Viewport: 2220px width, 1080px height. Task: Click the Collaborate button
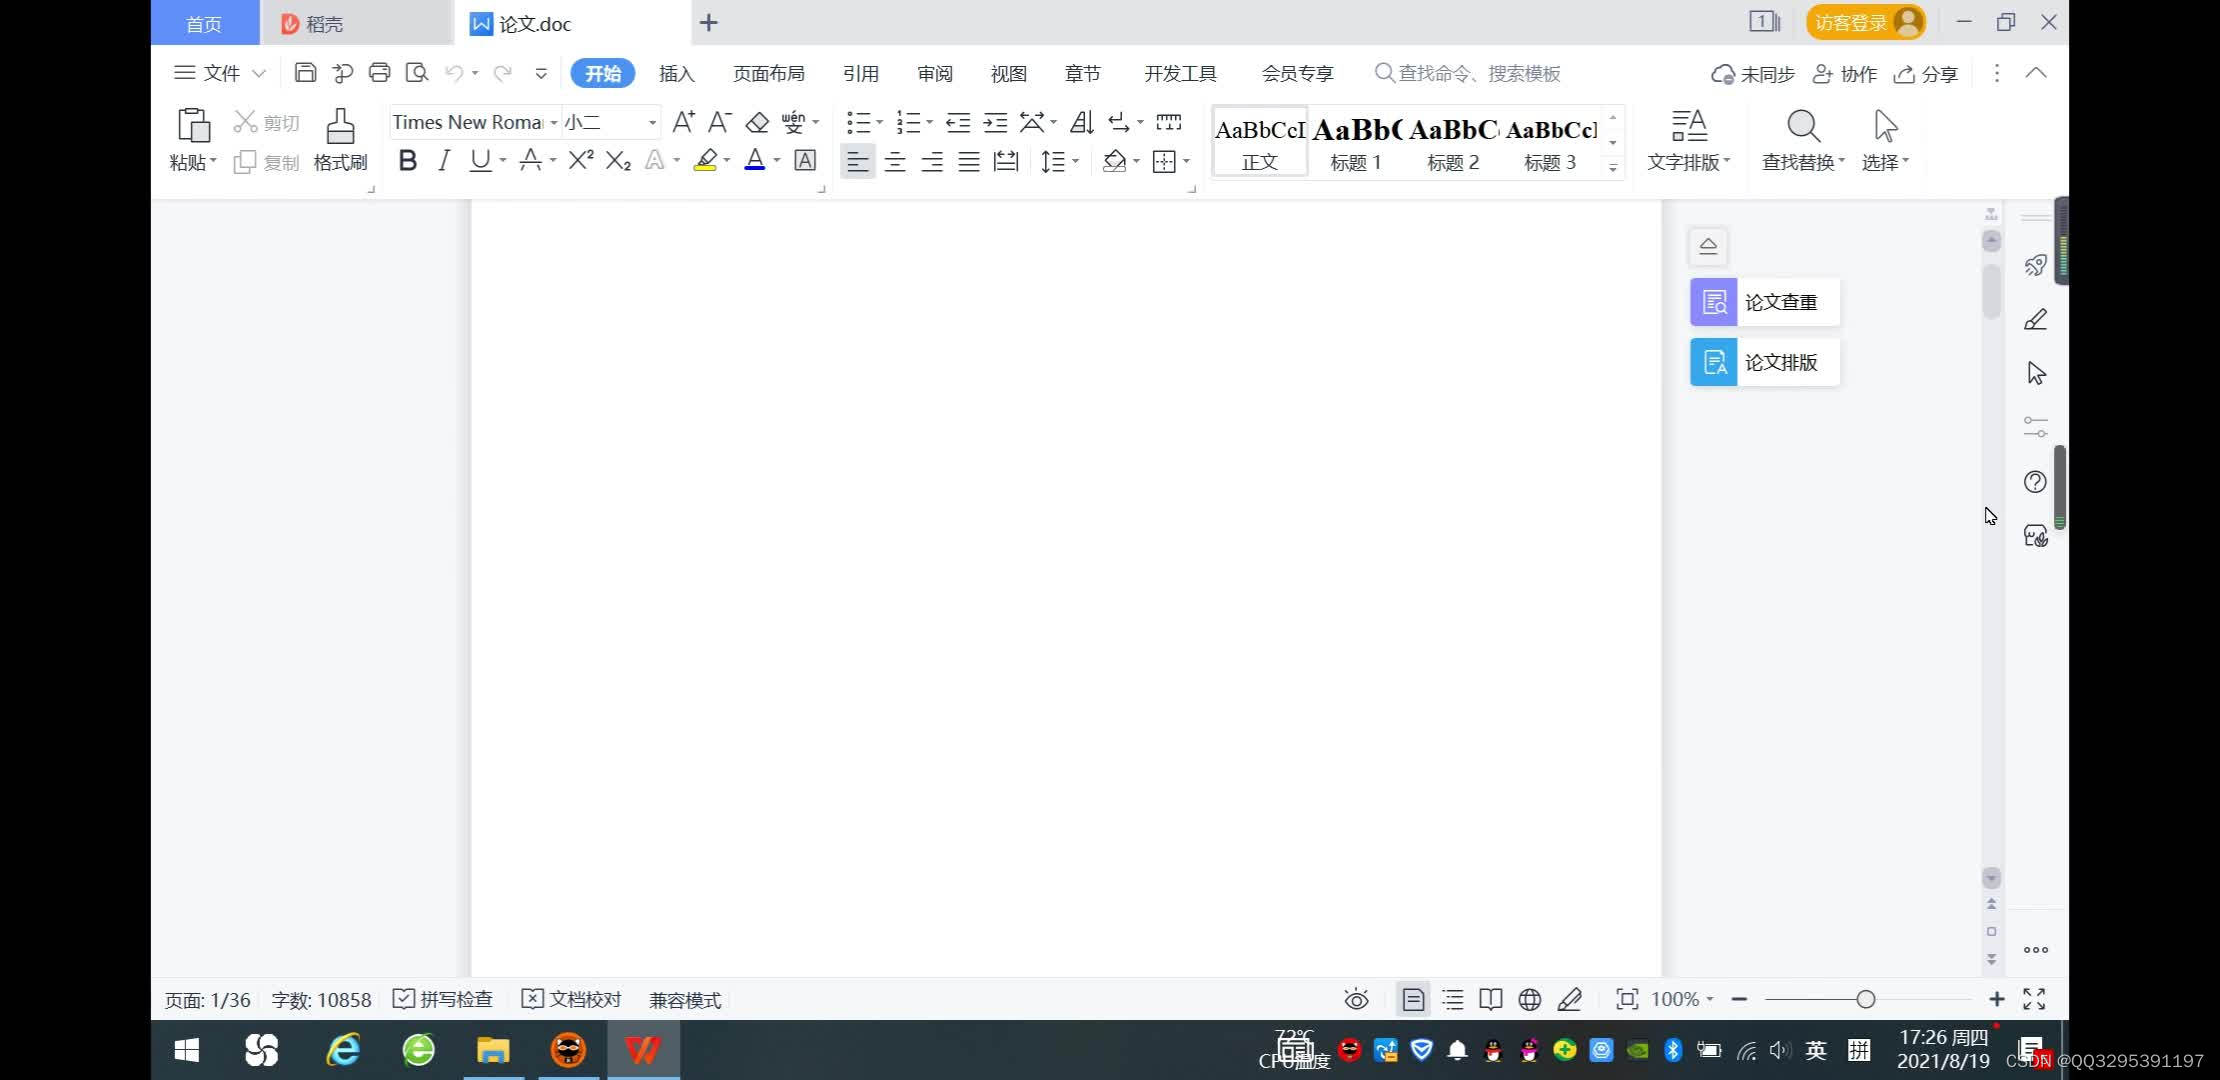(x=1845, y=74)
